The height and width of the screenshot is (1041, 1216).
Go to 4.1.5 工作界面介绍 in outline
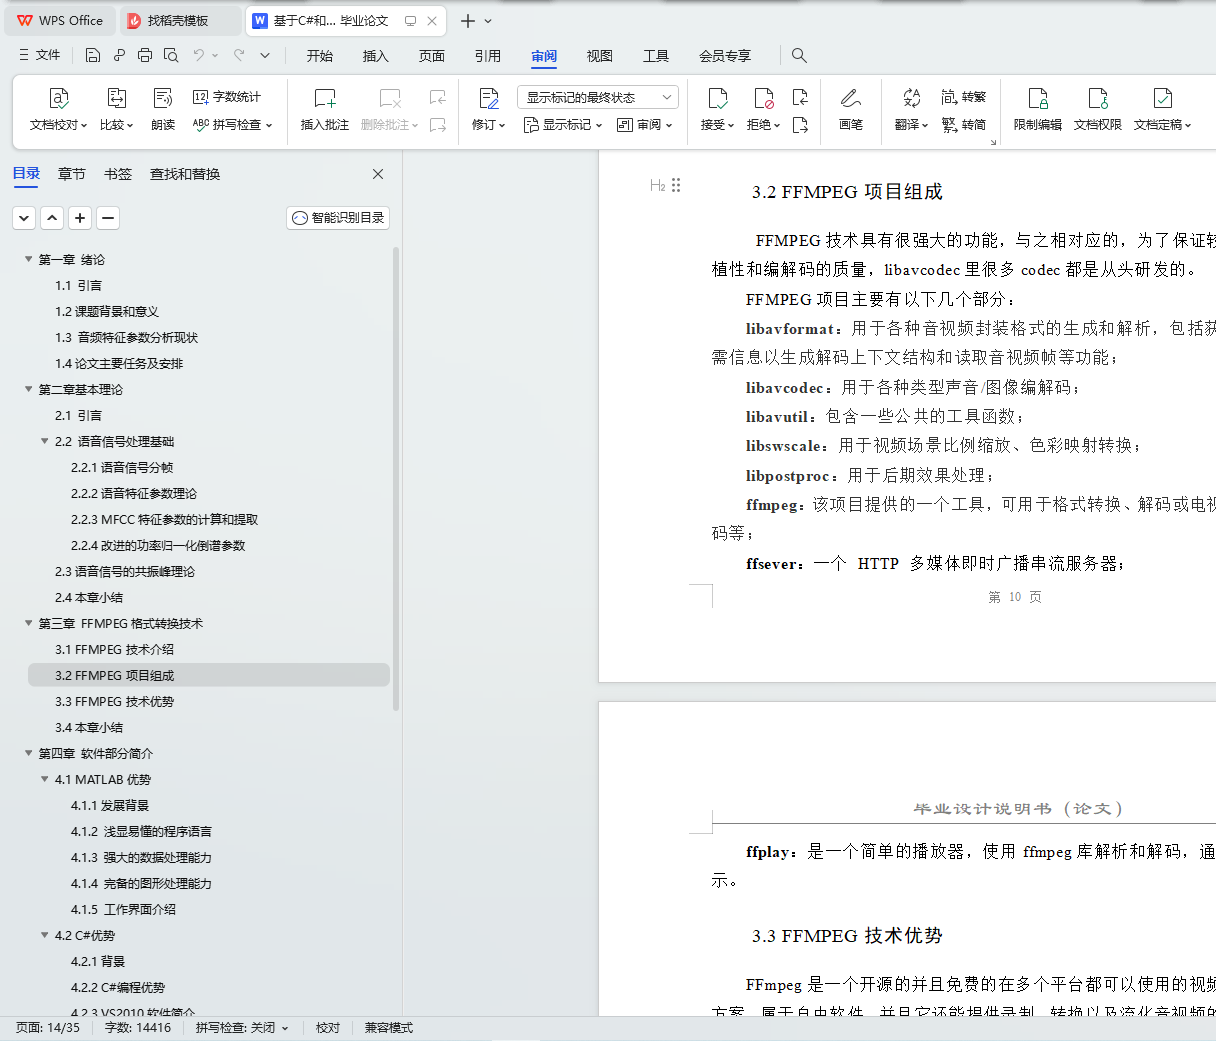(x=124, y=909)
